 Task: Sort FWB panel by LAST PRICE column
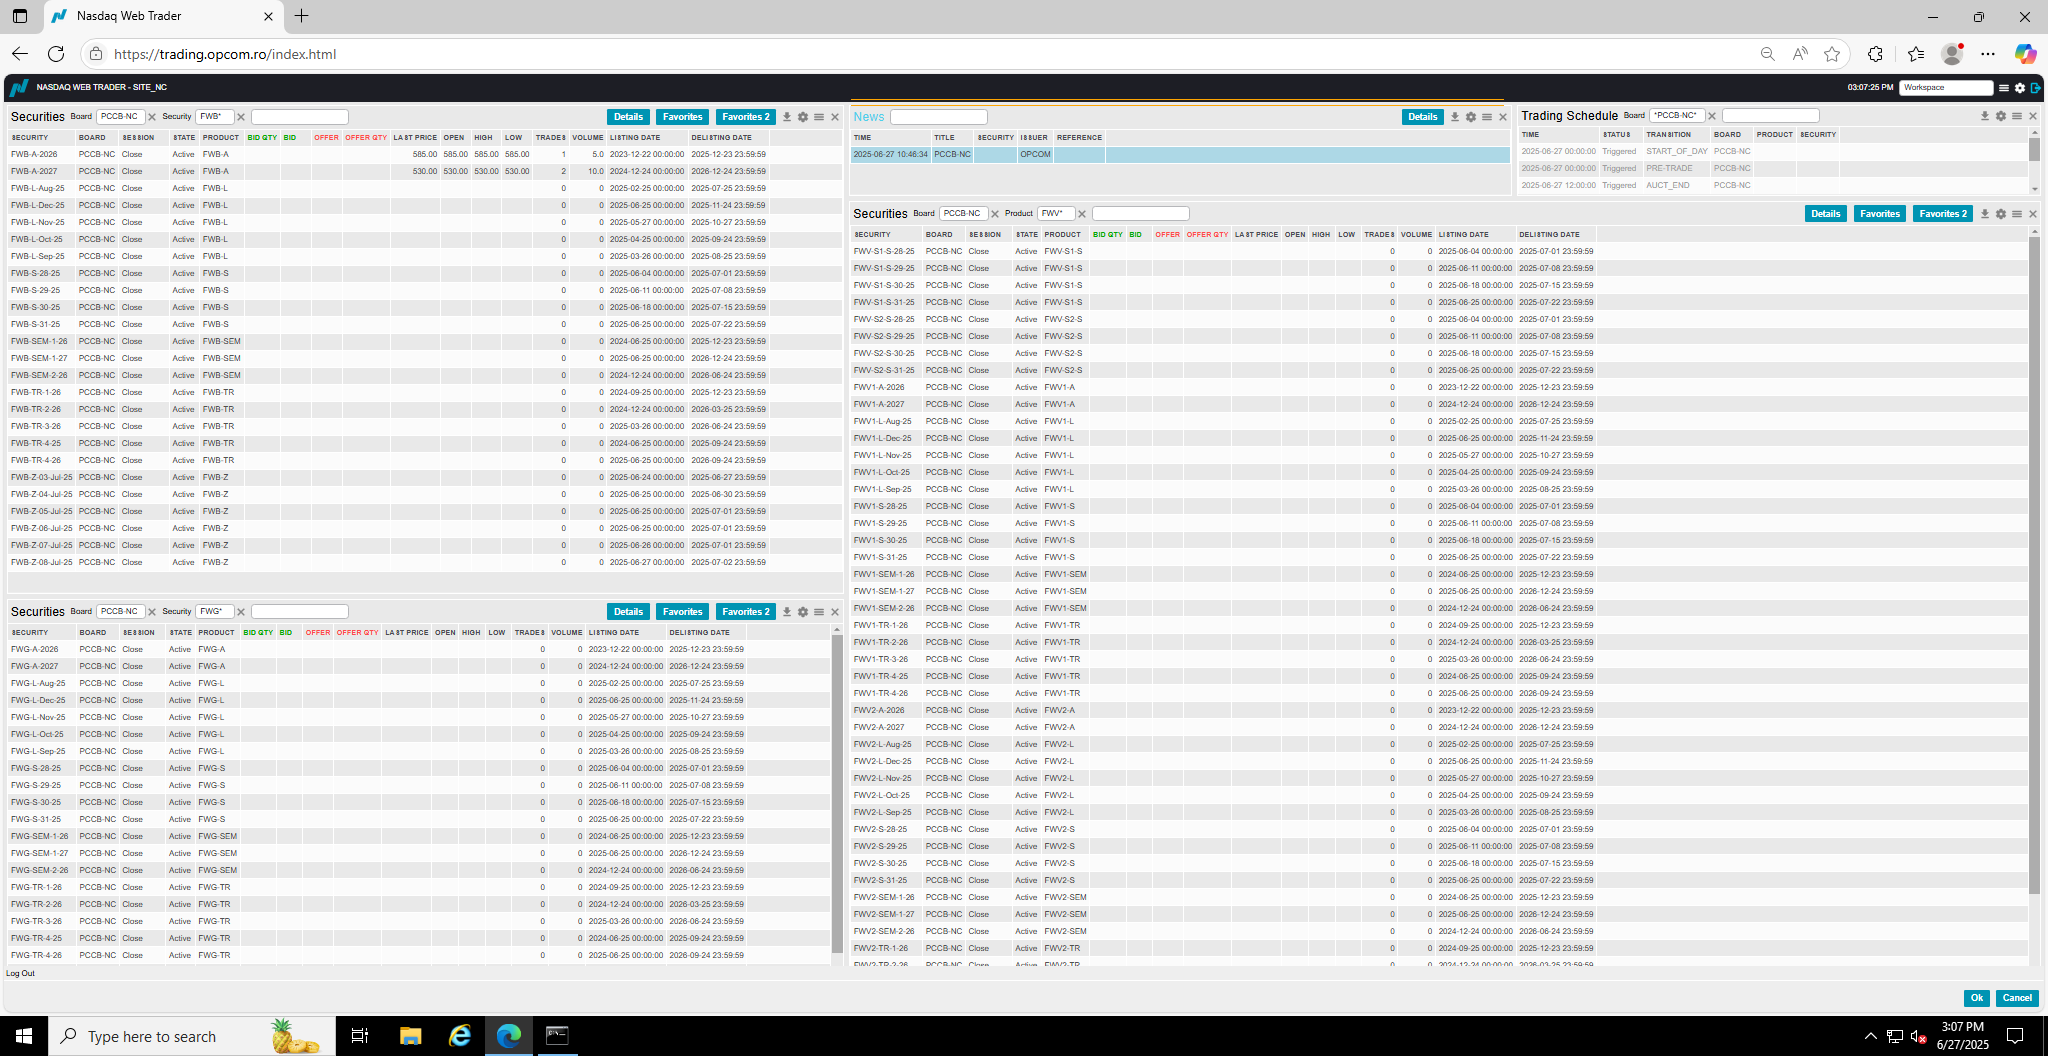pyautogui.click(x=415, y=138)
